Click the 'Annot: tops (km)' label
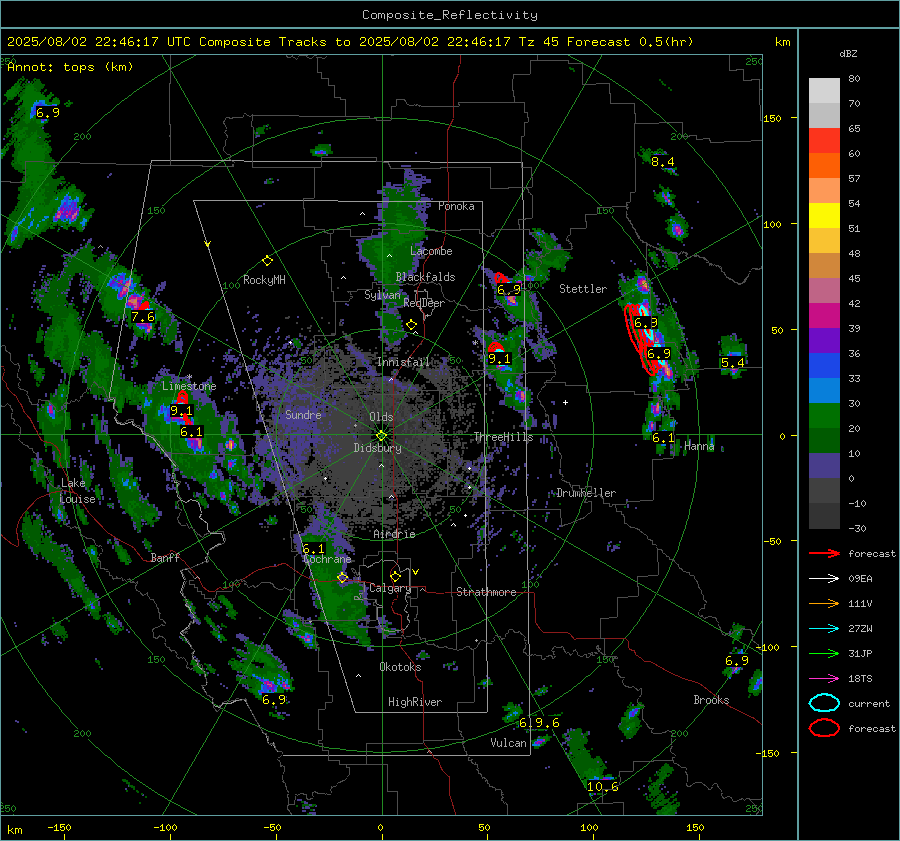 70,67
